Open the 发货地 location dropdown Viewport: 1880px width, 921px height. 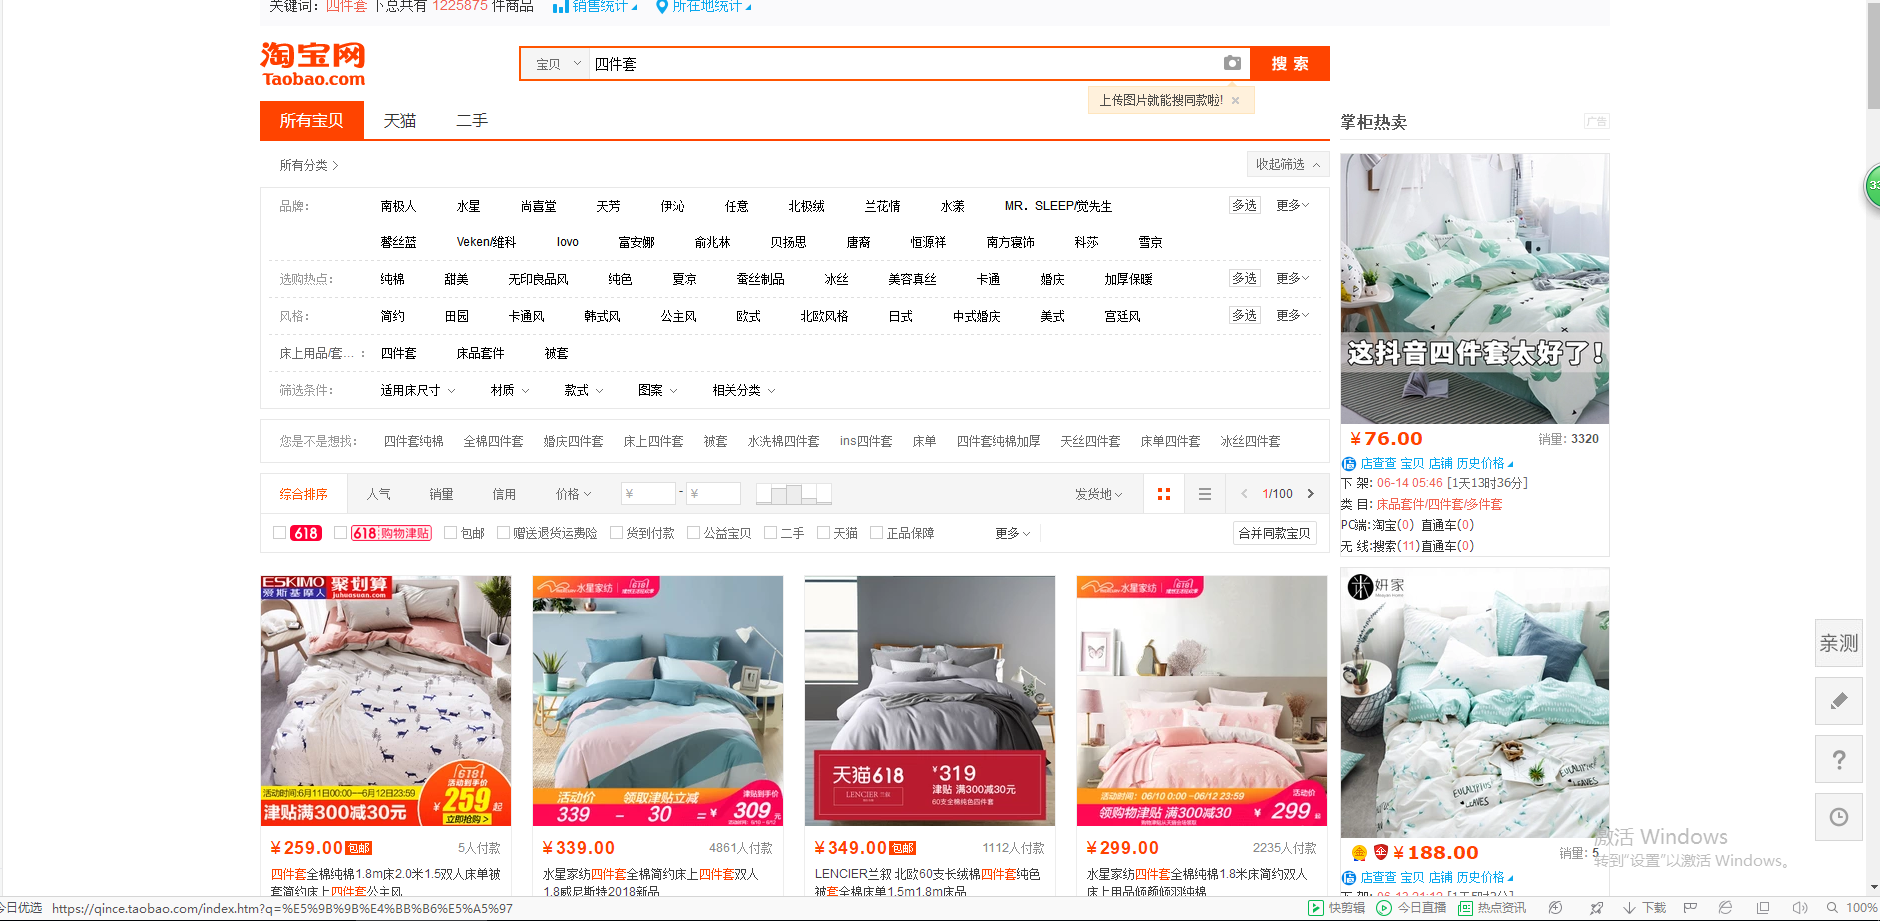(1098, 494)
